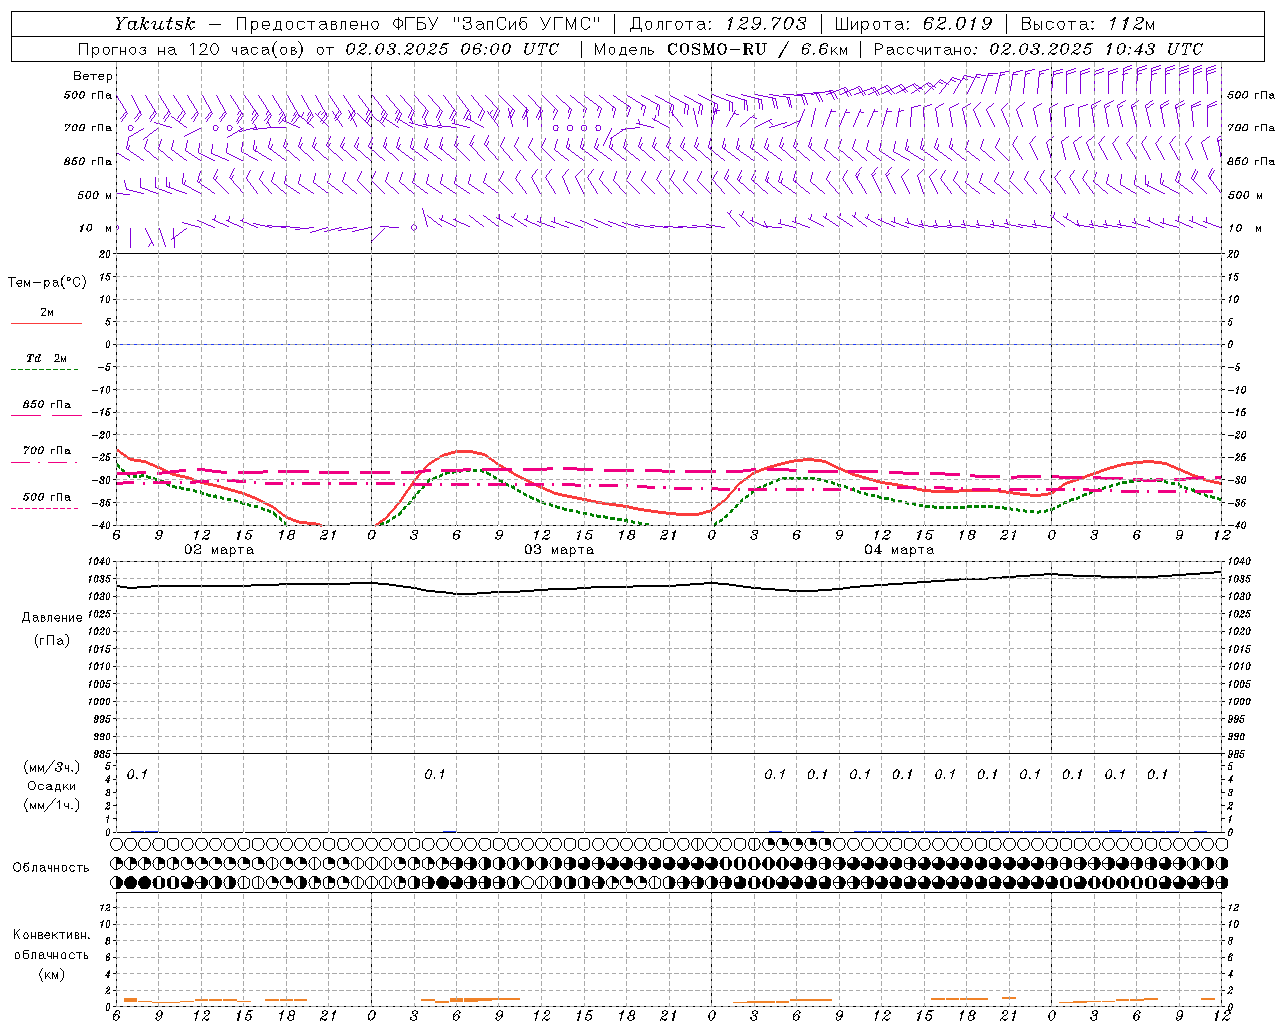Click the forecast start 02.03.2025 06:00 UTC
The width and height of the screenshot is (1280, 1024).
pos(452,49)
